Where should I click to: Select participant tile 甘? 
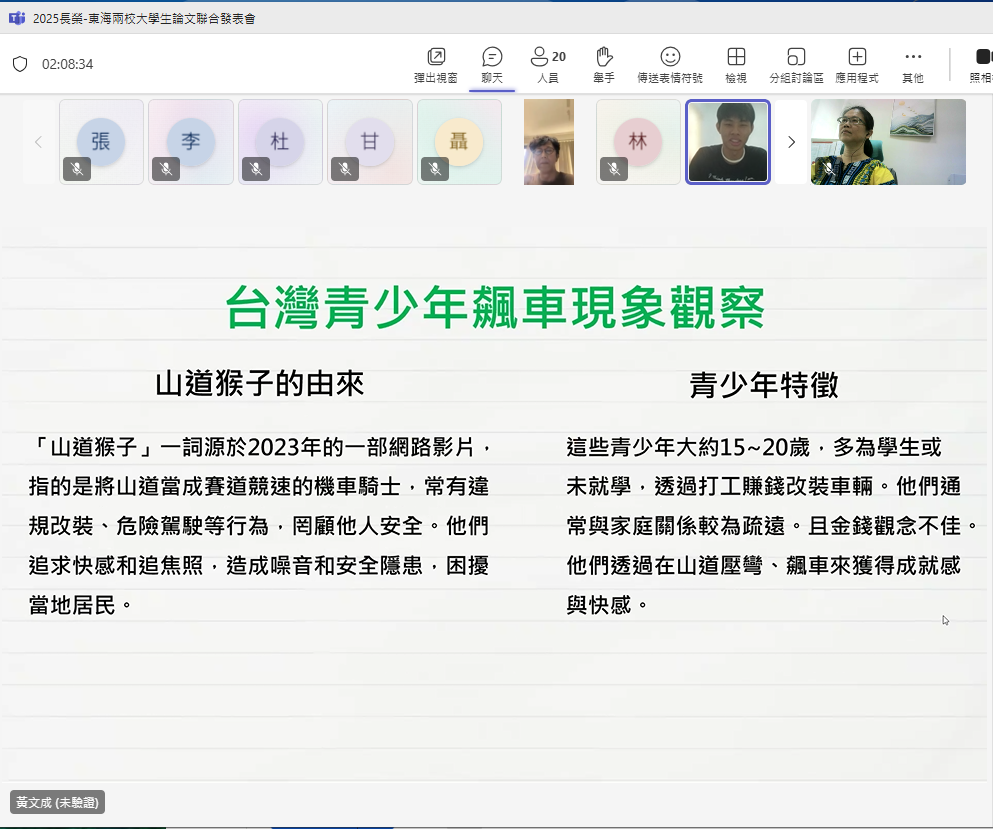[370, 142]
